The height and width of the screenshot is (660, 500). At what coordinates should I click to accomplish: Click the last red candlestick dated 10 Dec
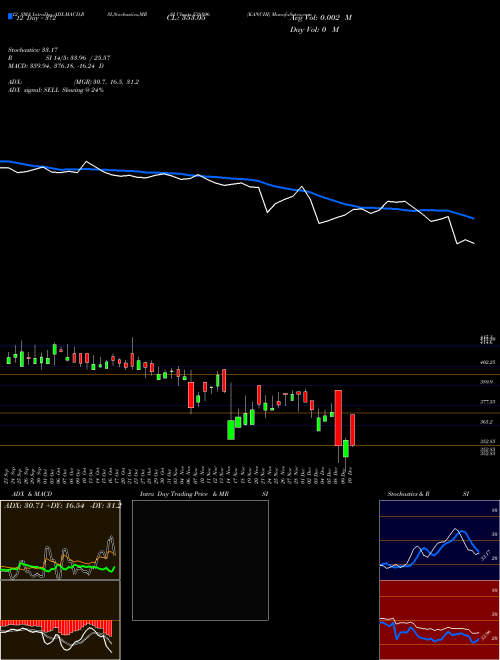click(x=352, y=430)
